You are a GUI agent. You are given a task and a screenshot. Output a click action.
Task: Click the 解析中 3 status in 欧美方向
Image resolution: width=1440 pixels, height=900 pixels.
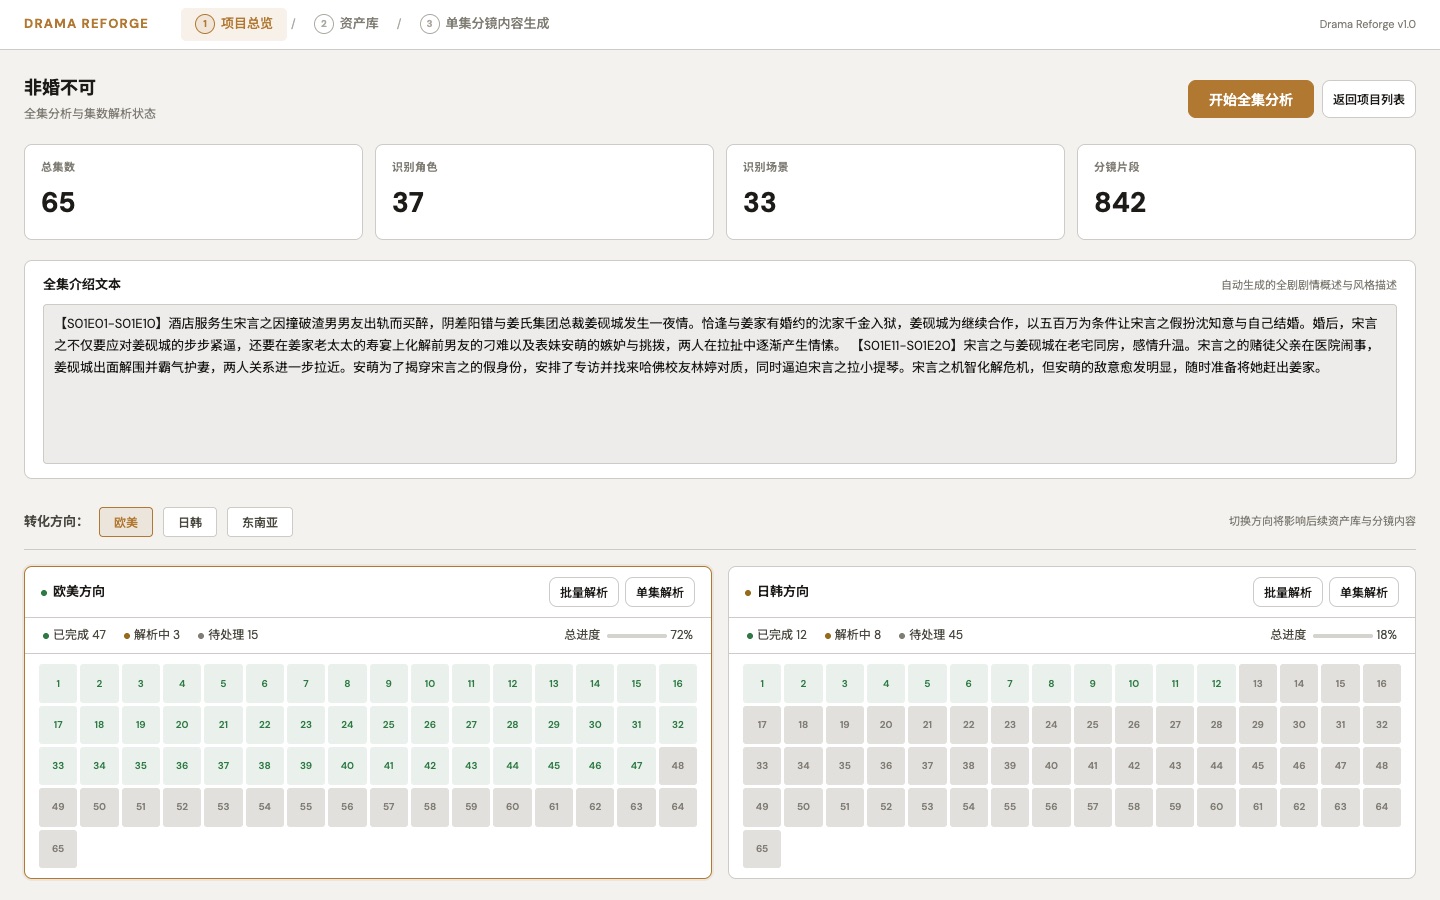point(152,635)
